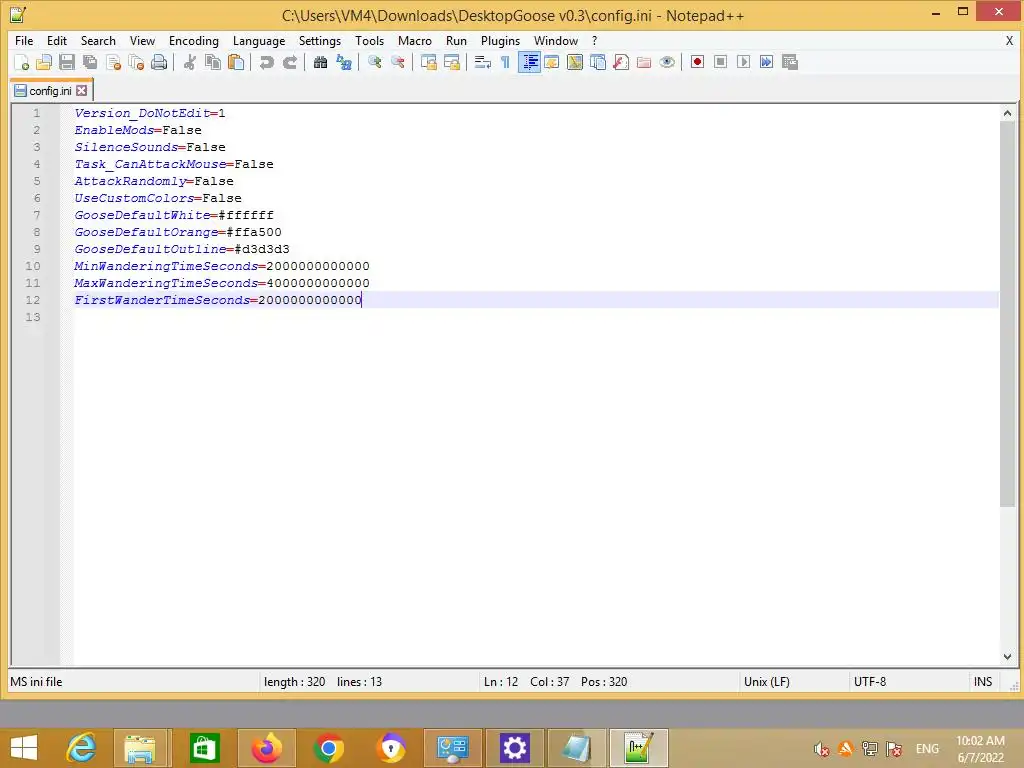The image size is (1024, 768).
Task: Click the vertical scrollbar down arrow
Action: click(1007, 656)
